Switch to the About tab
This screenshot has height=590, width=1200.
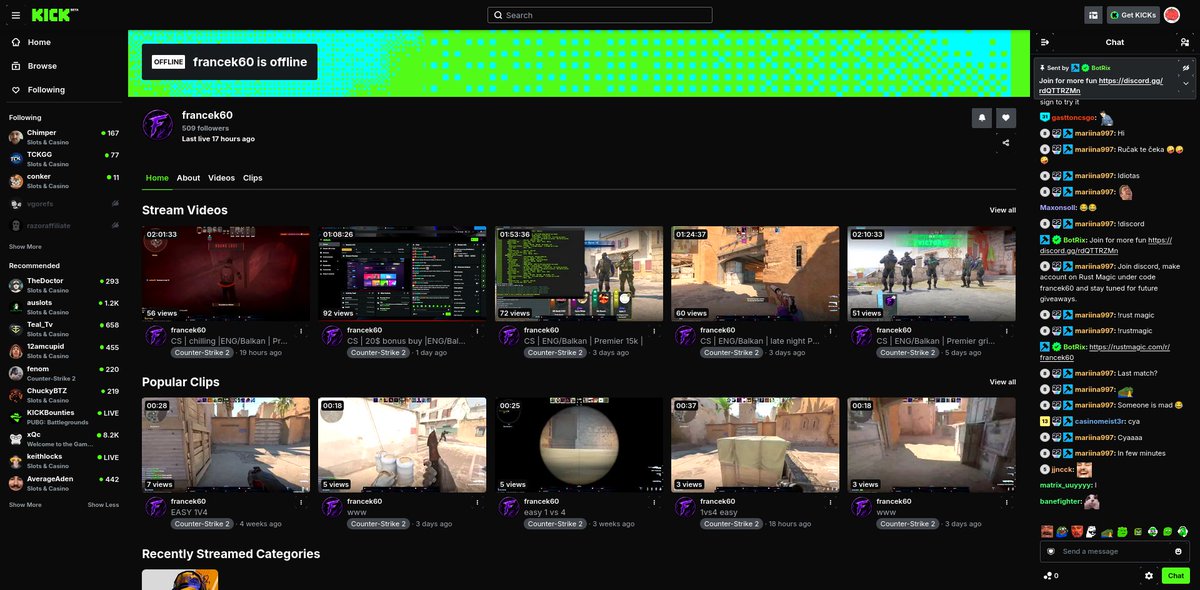point(188,178)
